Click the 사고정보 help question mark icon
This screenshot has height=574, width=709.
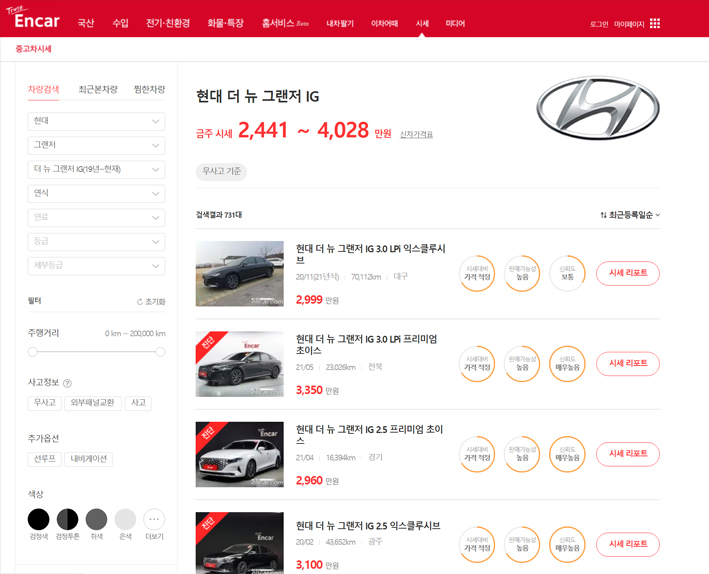click(x=67, y=383)
